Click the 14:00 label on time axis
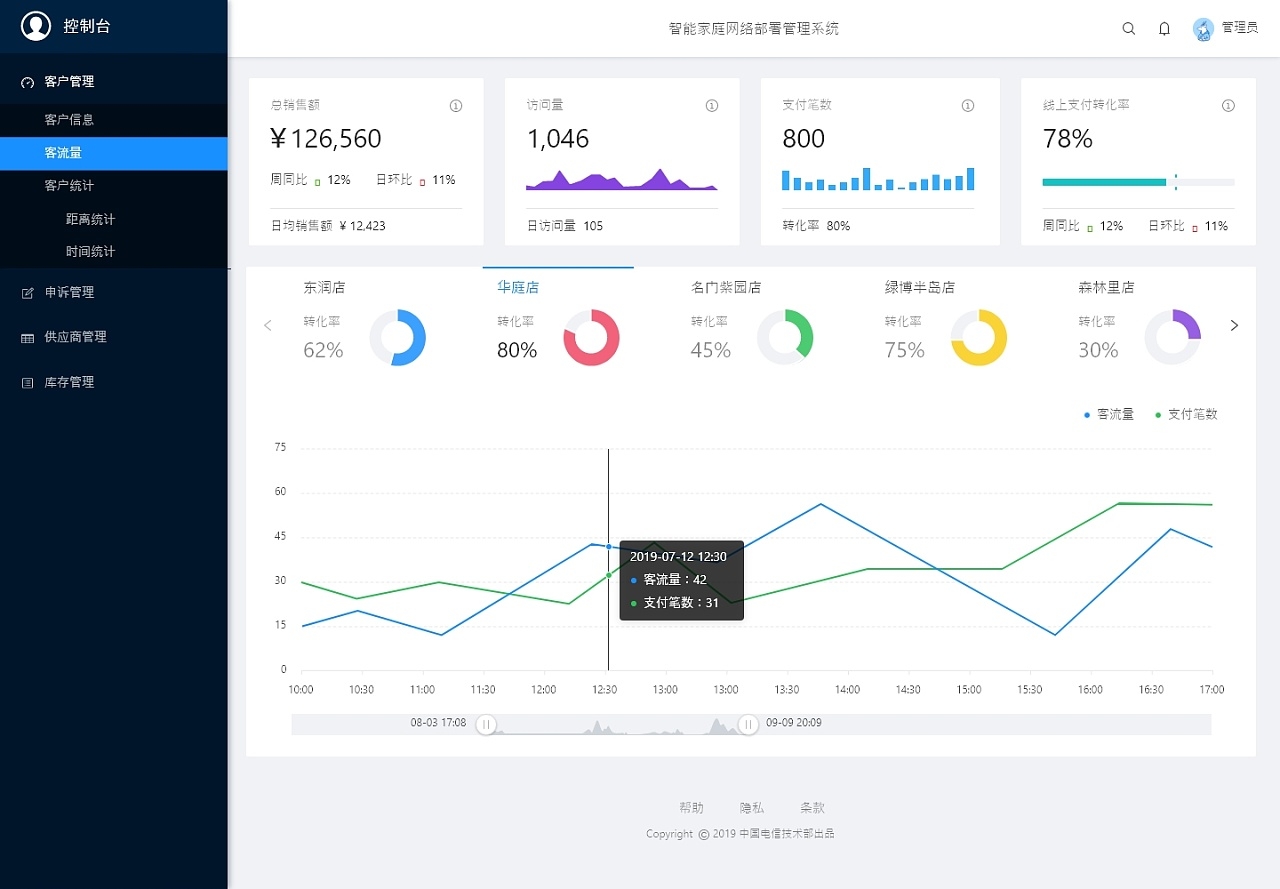Viewport: 1280px width, 889px height. [847, 690]
